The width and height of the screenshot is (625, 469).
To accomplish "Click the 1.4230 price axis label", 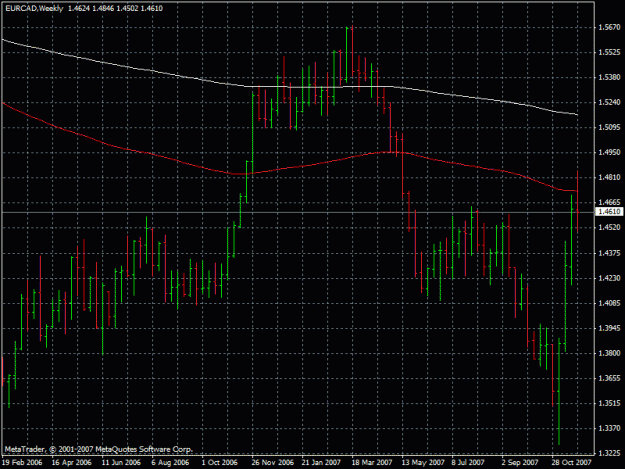I will [609, 278].
